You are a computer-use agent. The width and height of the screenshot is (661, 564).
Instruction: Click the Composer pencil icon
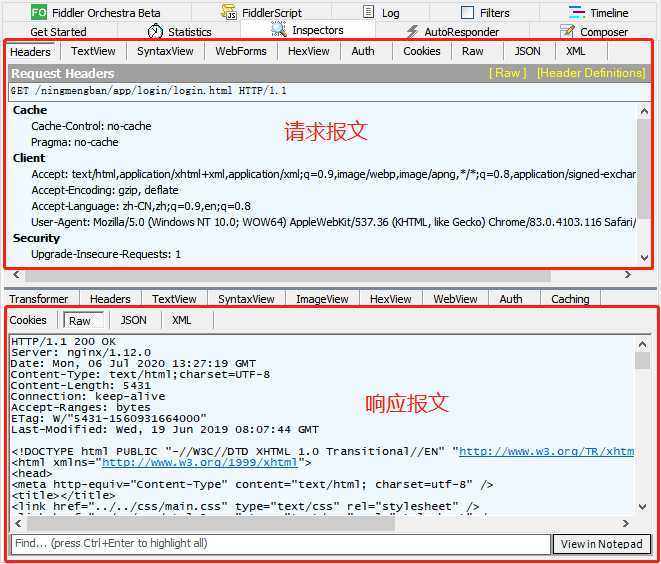point(567,31)
